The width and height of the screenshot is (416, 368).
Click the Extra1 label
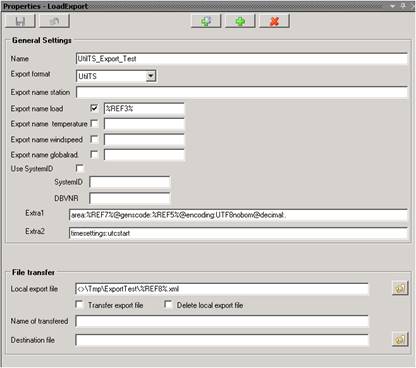[x=35, y=213]
